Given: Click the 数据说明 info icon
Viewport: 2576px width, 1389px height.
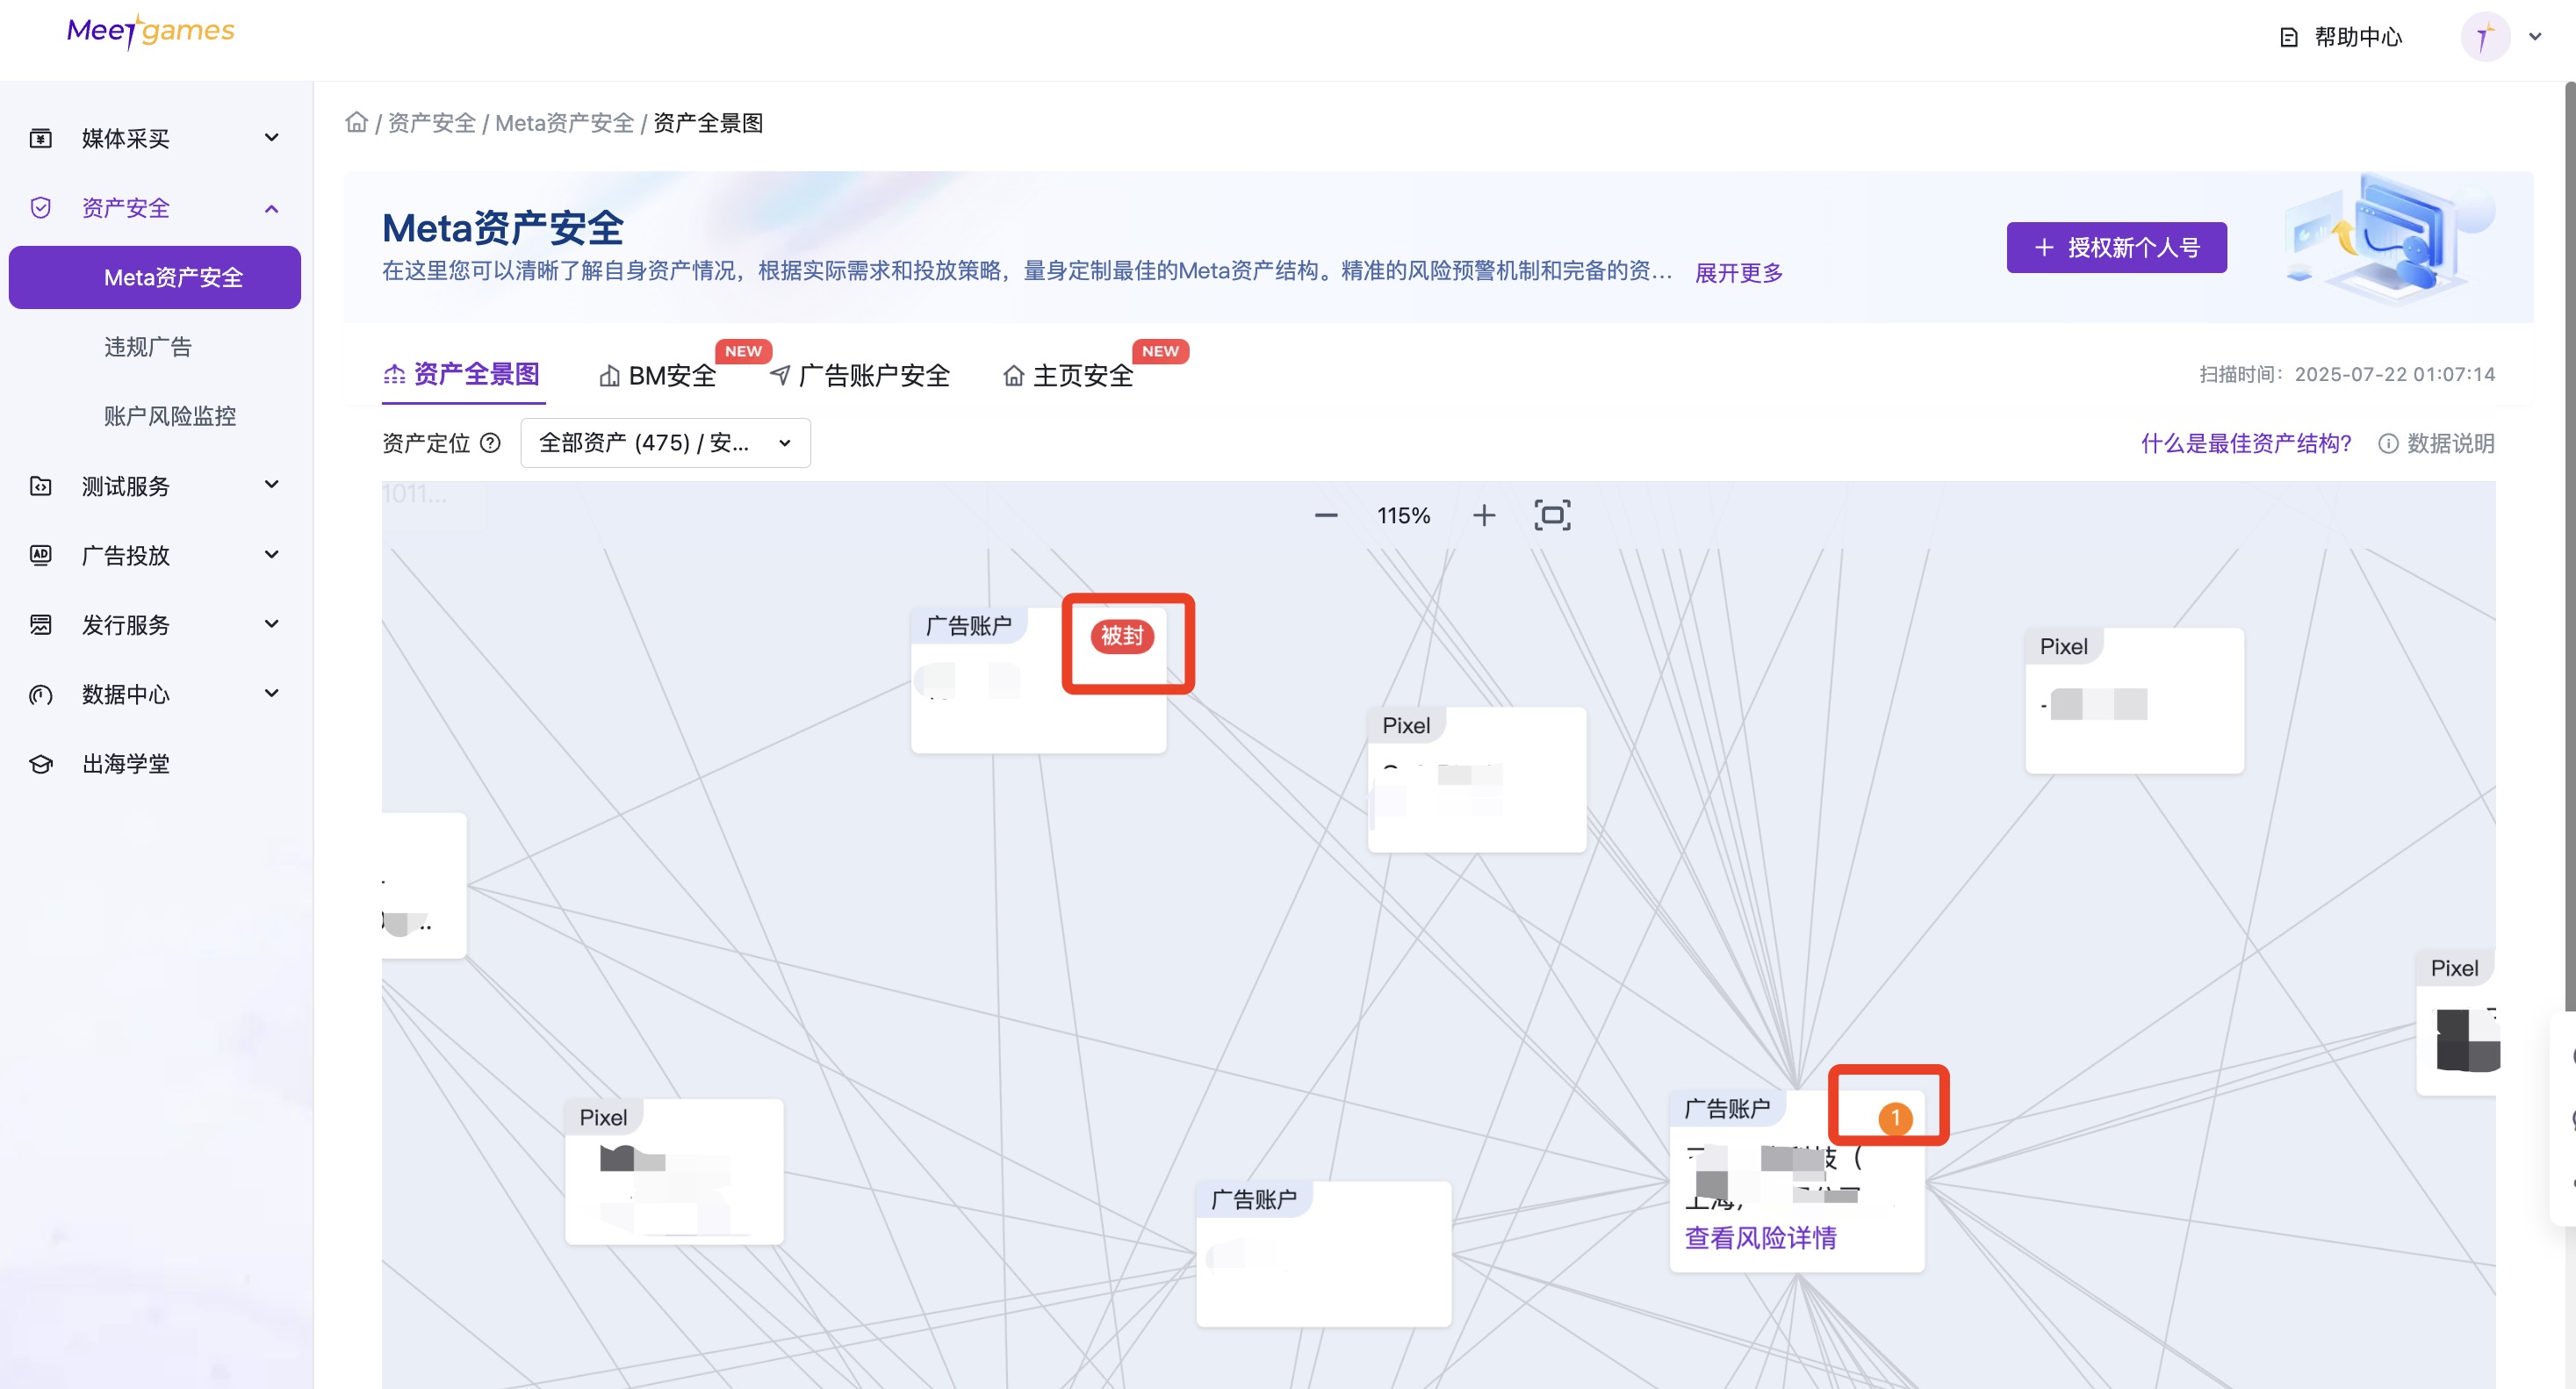Looking at the screenshot, I should point(2388,443).
